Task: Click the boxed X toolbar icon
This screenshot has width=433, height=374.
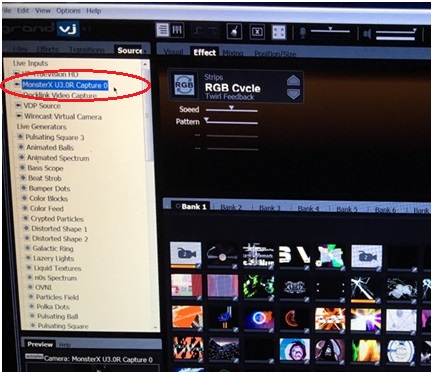Action: click(257, 32)
